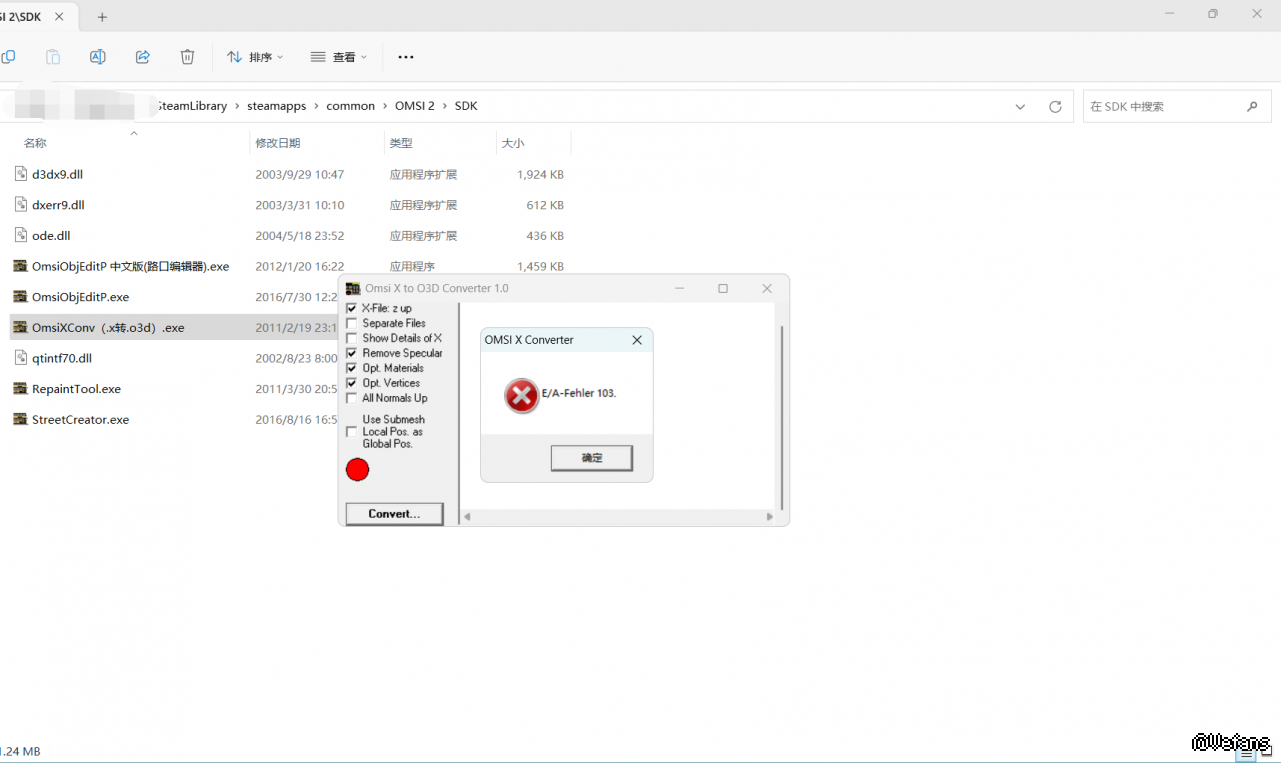Enable the All Normals Up checkbox

(x=351, y=398)
